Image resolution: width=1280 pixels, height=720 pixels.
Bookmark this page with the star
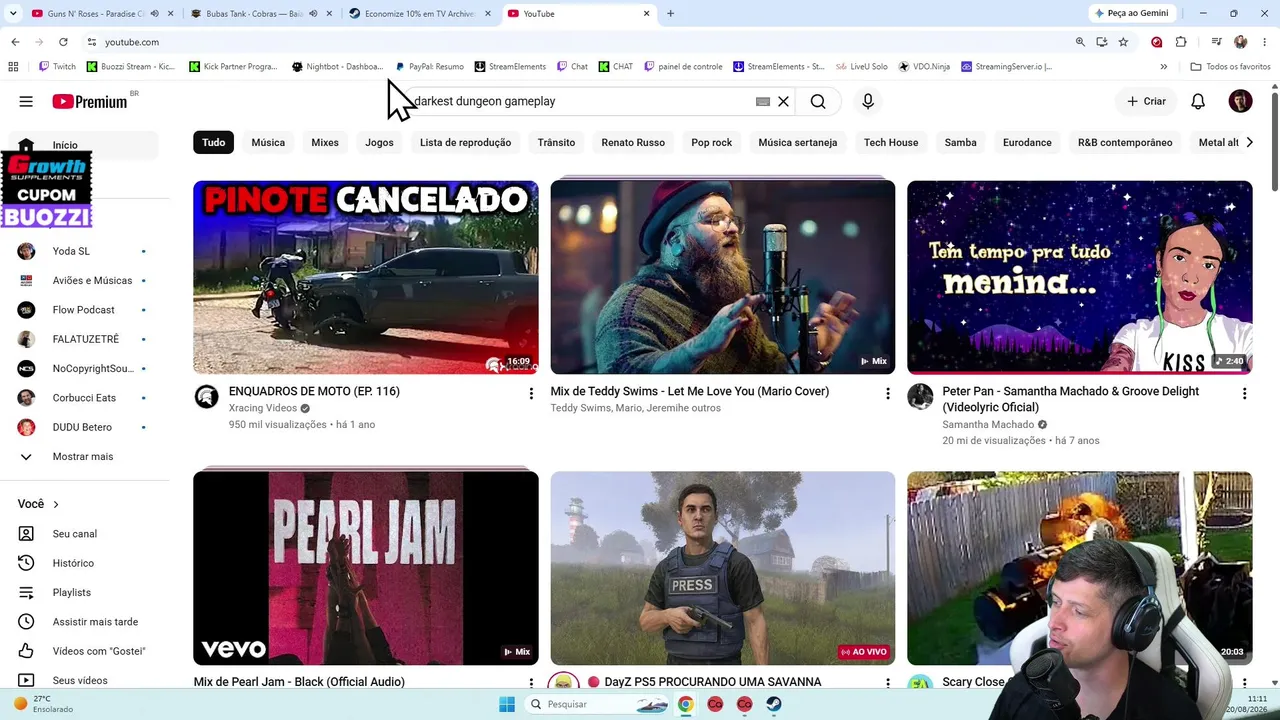[1123, 42]
